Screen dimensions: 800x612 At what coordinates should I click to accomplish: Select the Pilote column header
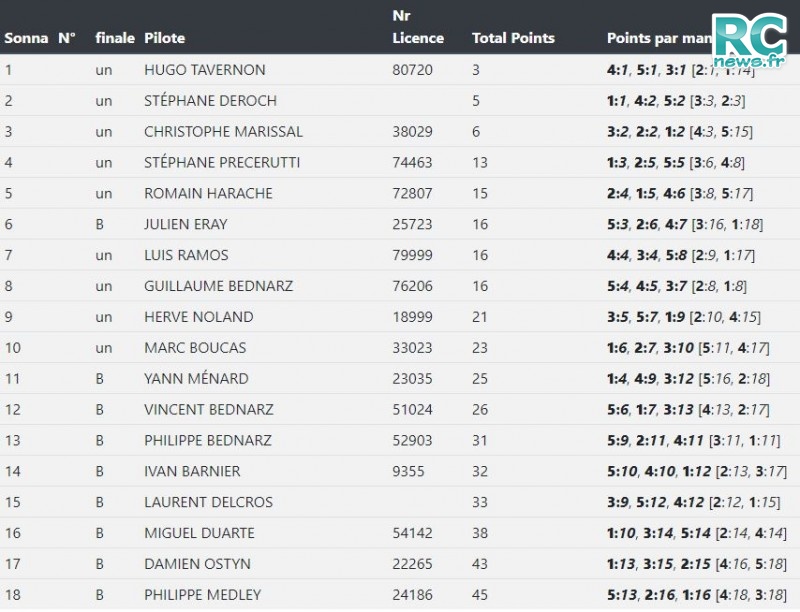click(x=164, y=38)
